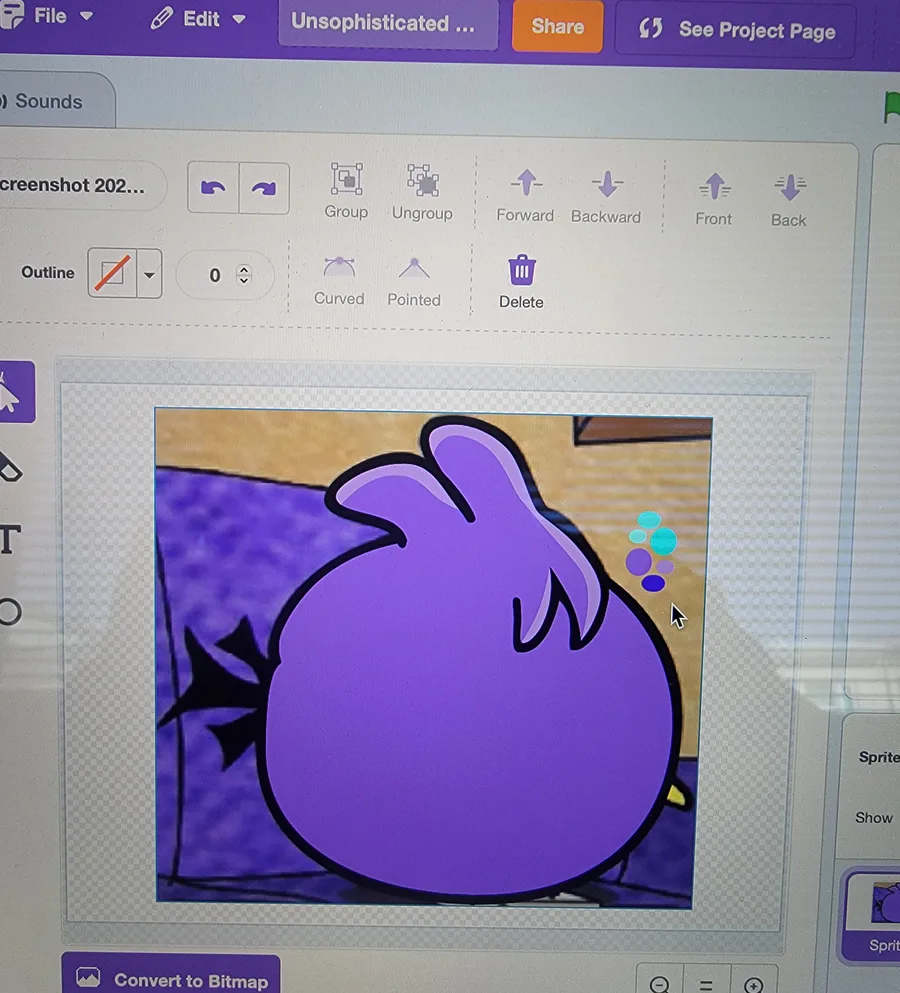
Task: Ungroup the selected shapes
Action: pyautogui.click(x=422, y=192)
